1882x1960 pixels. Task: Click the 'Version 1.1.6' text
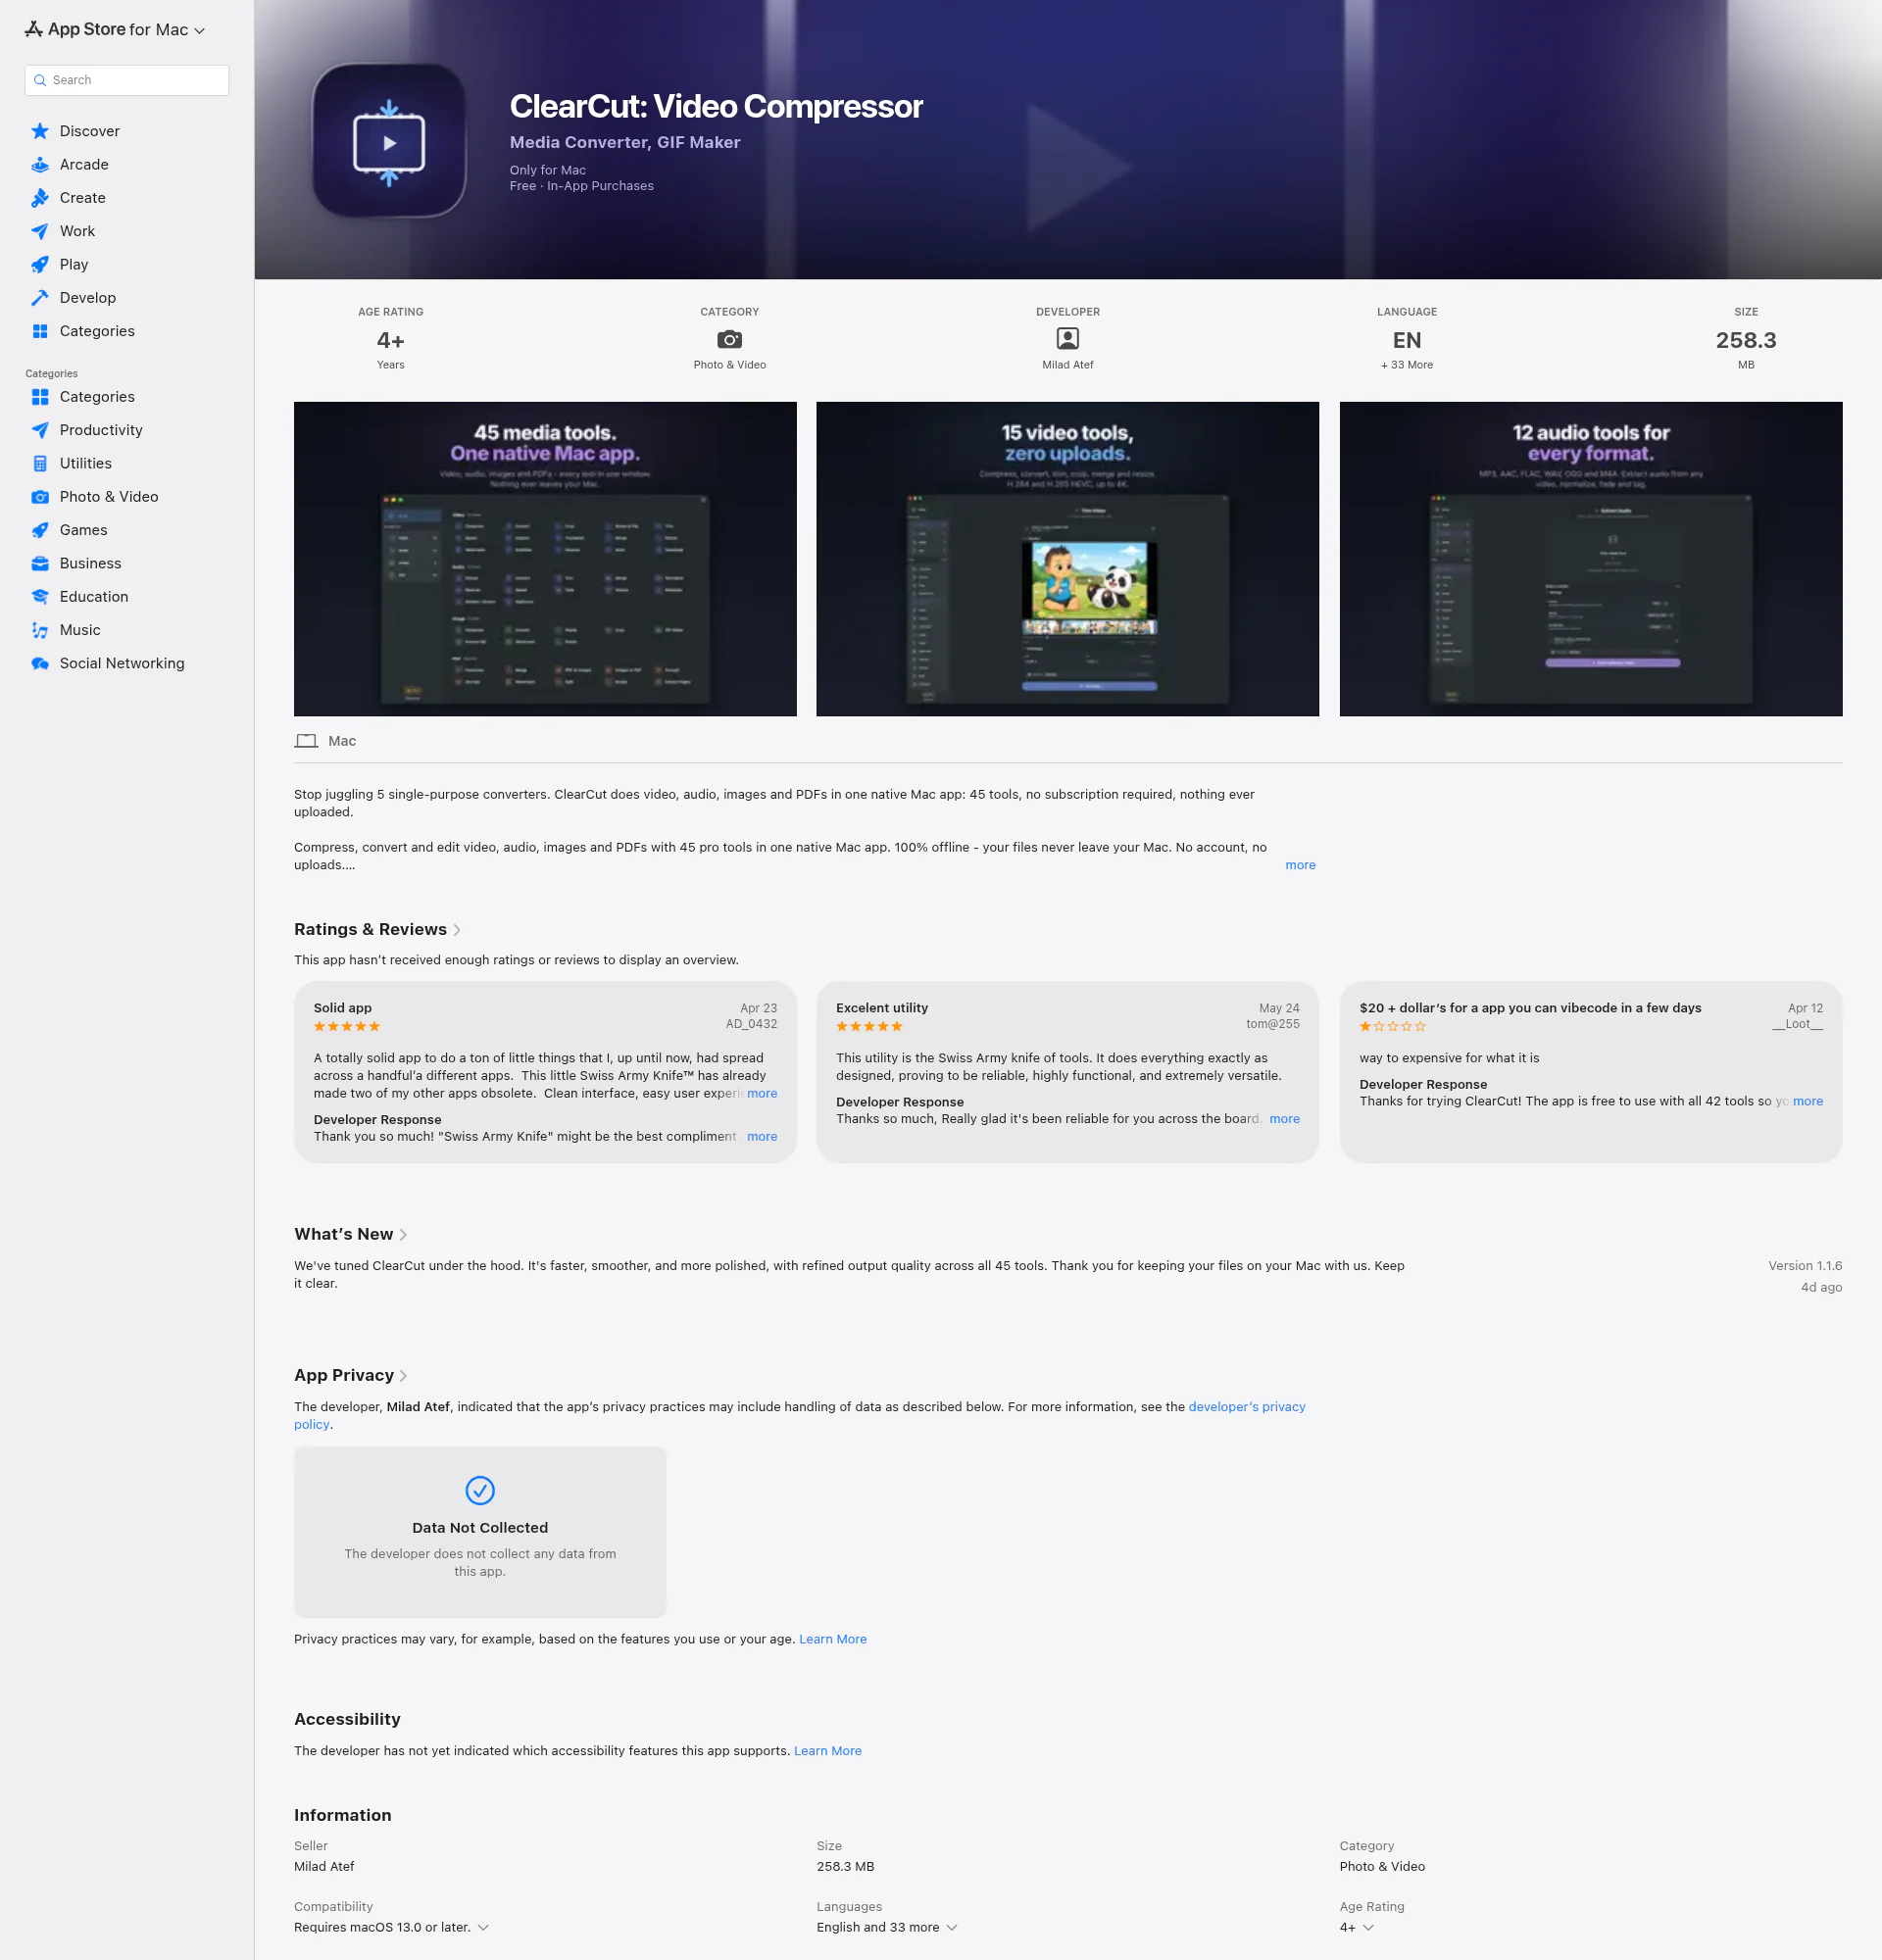pos(1805,1267)
